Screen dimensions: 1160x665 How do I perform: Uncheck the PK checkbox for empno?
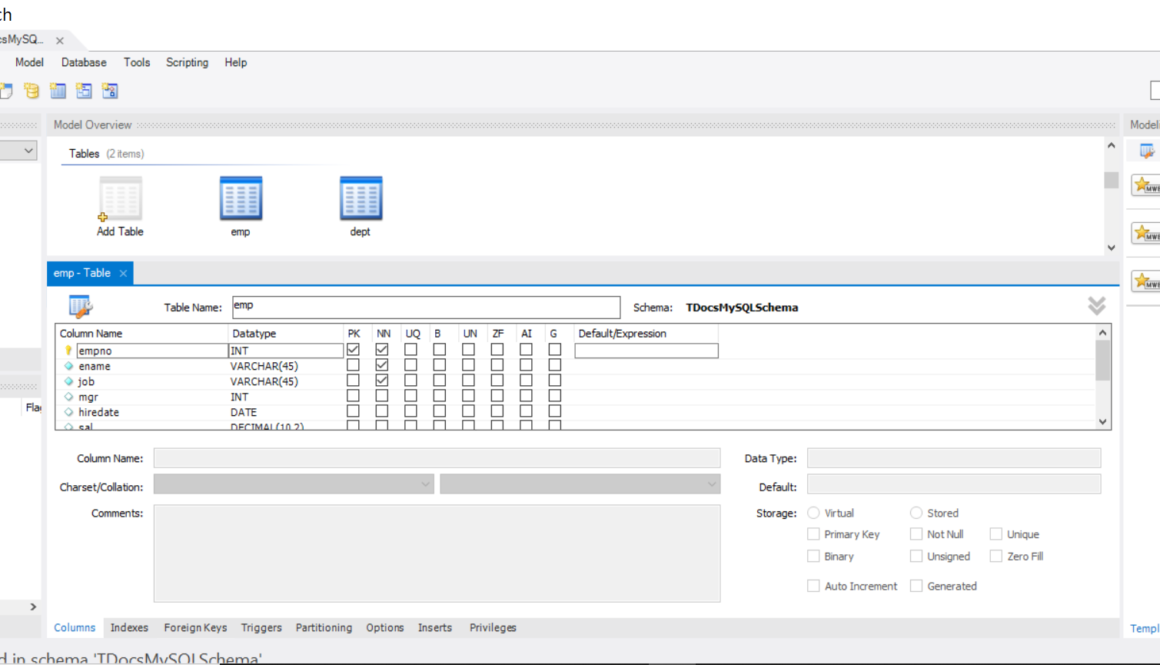tap(353, 350)
